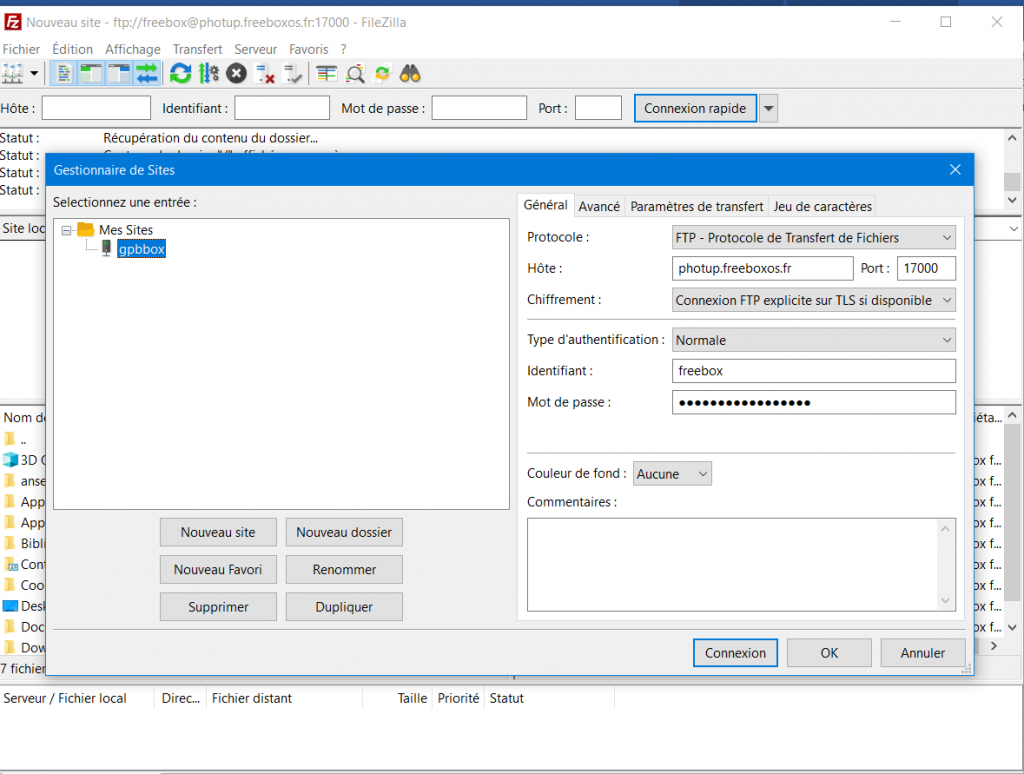Open the Protocole dropdown

pos(814,238)
